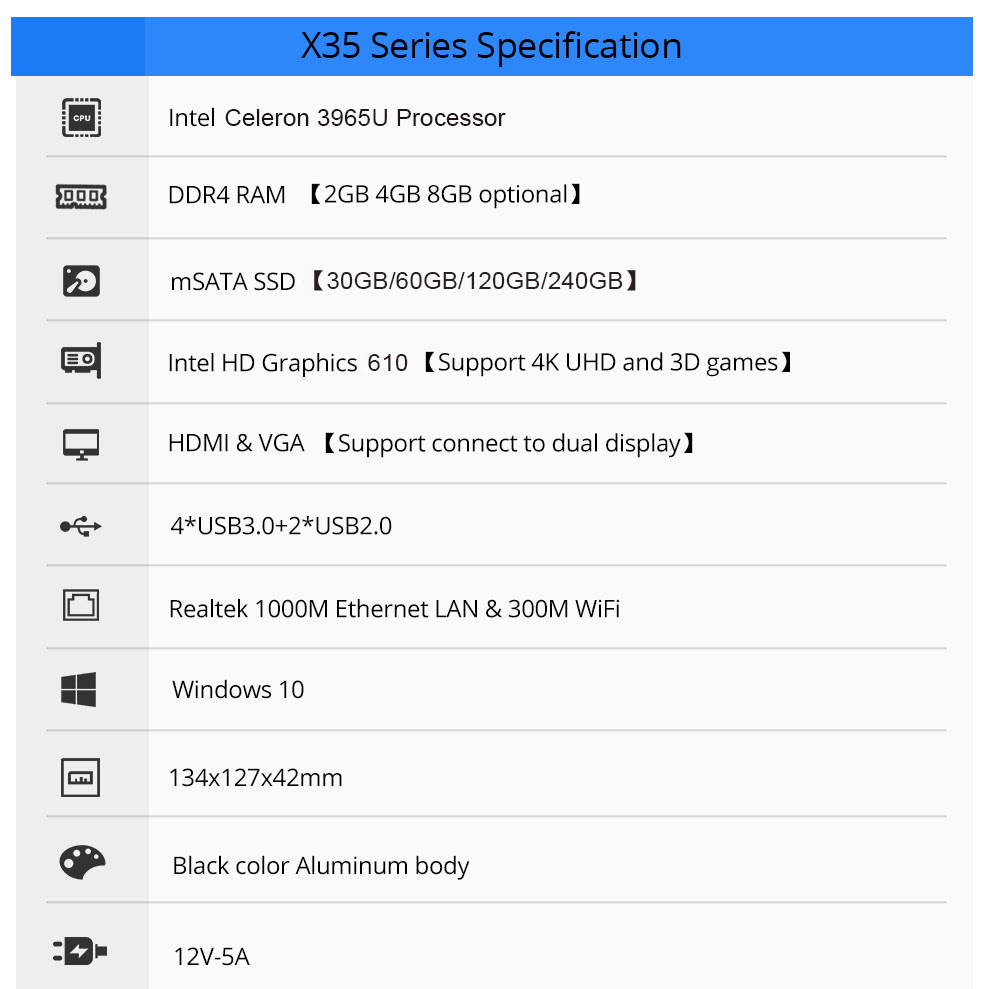Viewport: 990px width, 989px height.
Task: Click the graphics card icon
Action: click(x=81, y=361)
